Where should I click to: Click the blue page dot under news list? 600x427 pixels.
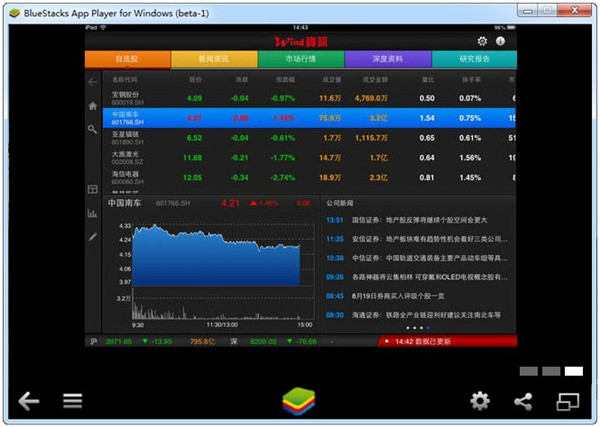coord(428,328)
